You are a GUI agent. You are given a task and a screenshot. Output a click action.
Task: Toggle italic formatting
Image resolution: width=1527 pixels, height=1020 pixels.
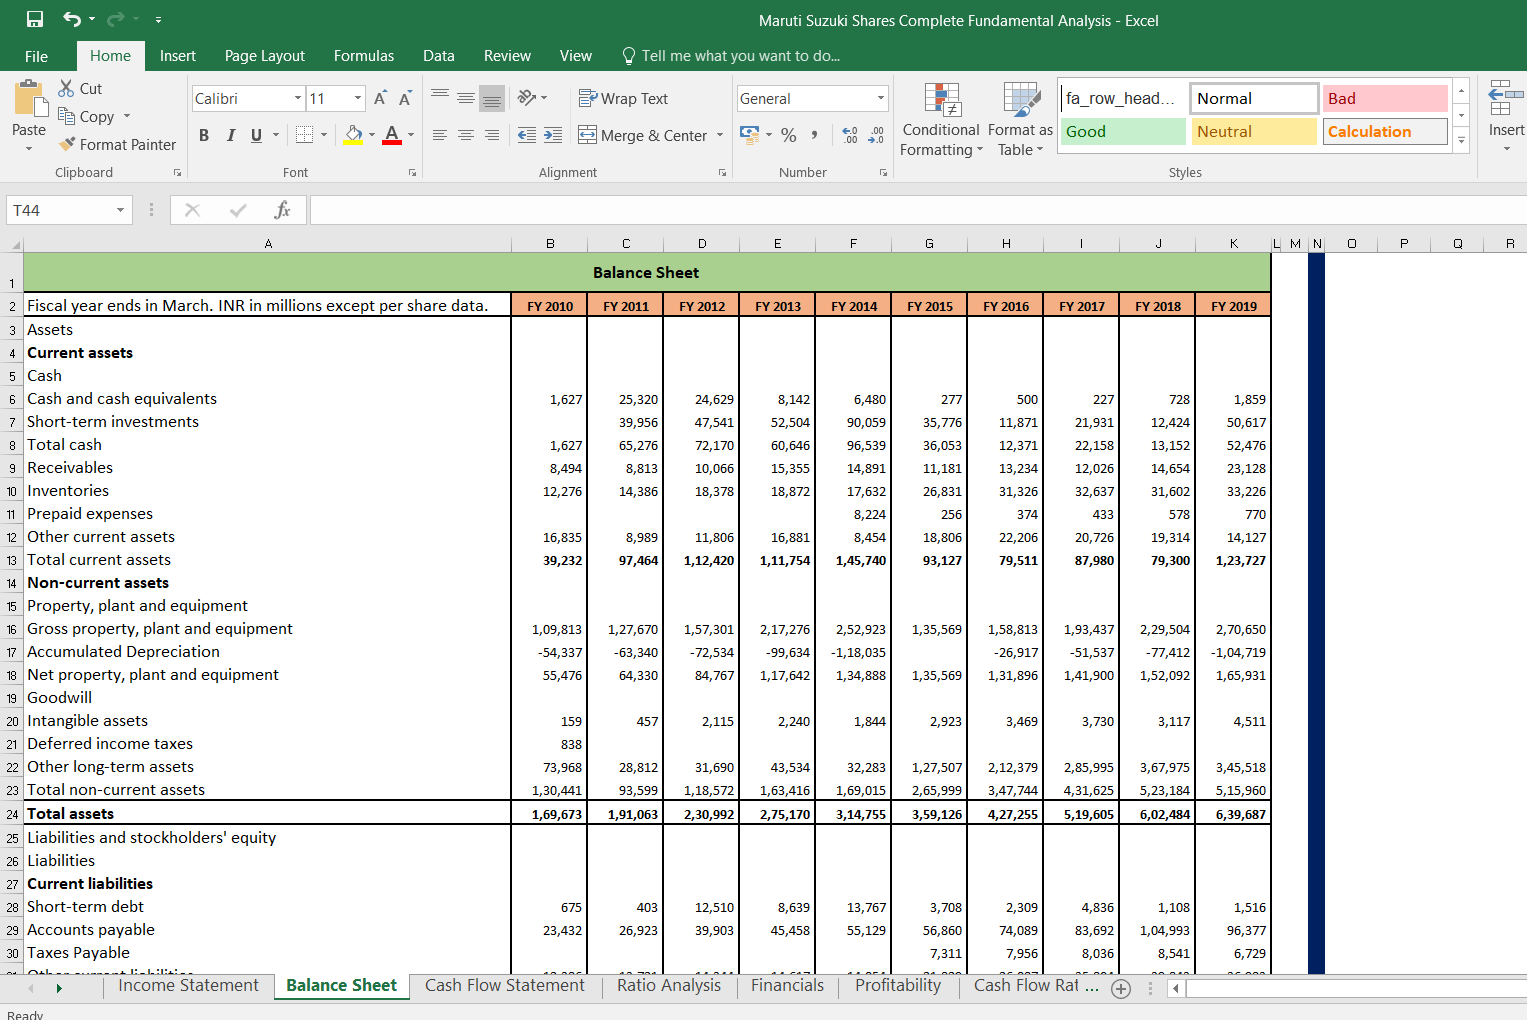[x=231, y=135]
